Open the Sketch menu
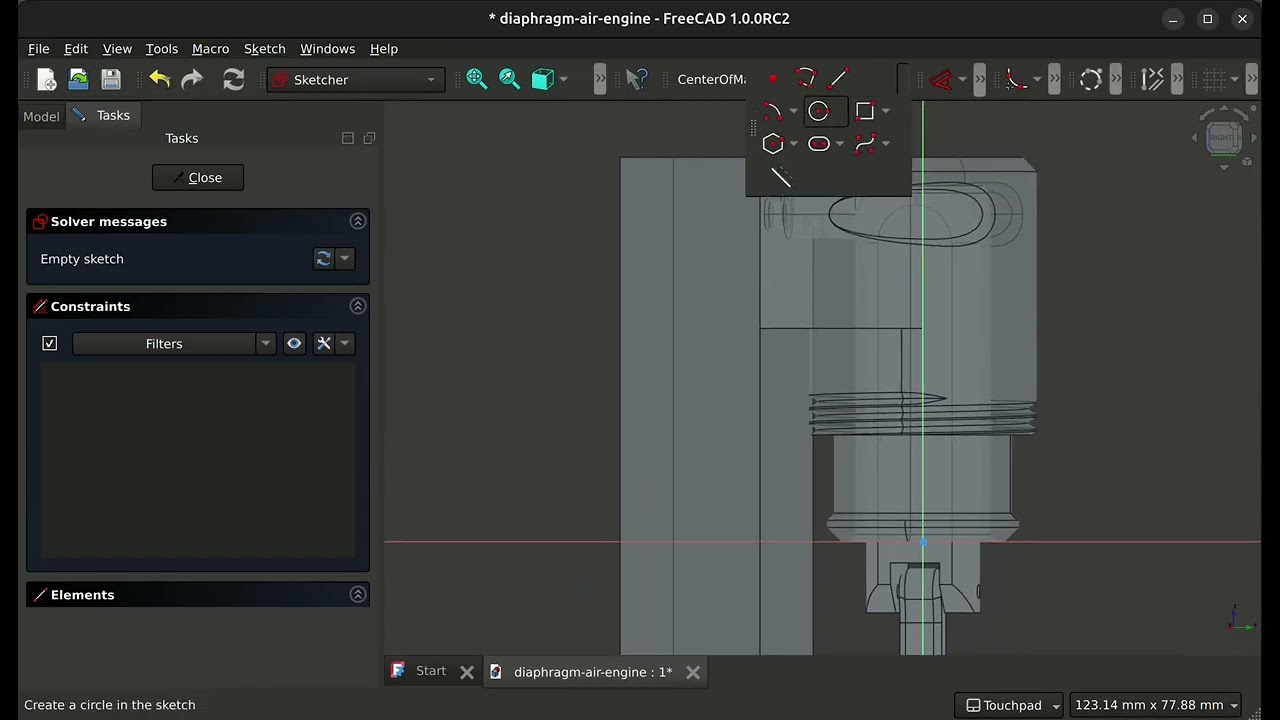 [x=264, y=49]
